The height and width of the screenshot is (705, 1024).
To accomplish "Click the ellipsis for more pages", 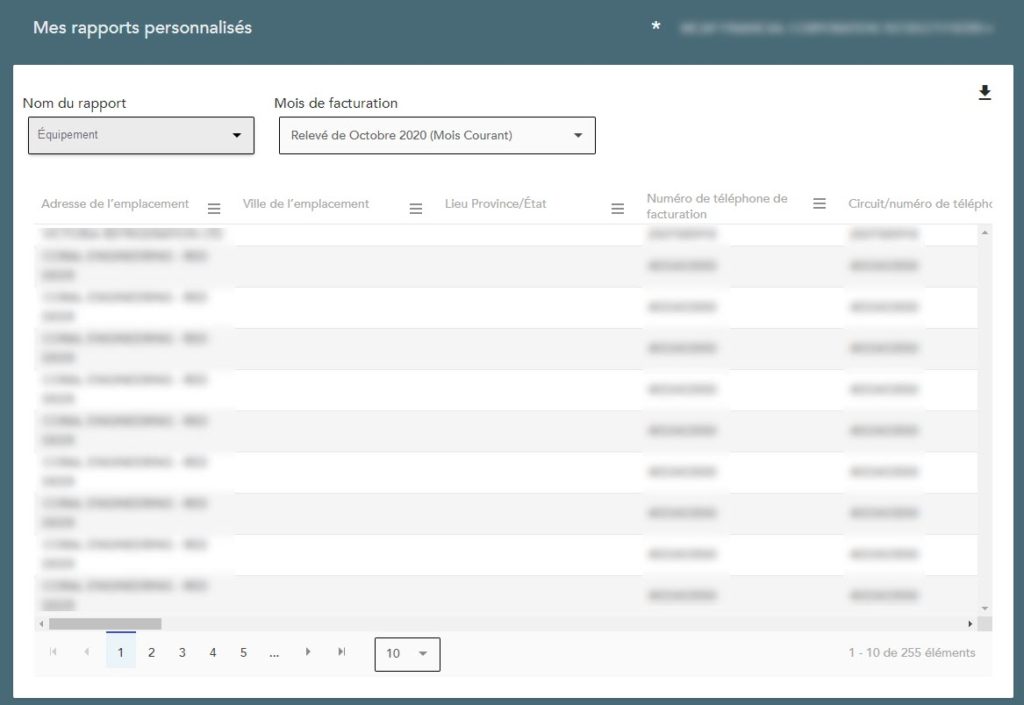I will pyautogui.click(x=274, y=653).
